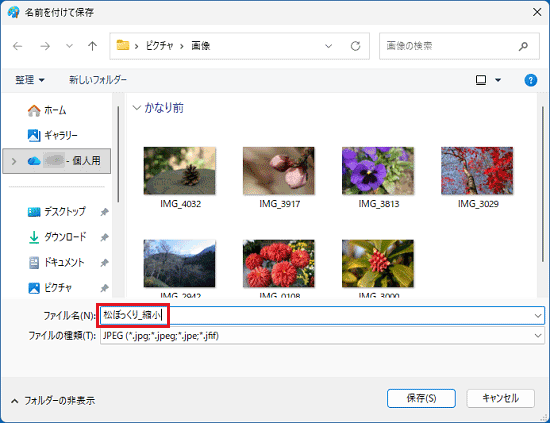550x423 pixels.
Task: Click the デスクトップ monitor icon
Action: pos(34,212)
